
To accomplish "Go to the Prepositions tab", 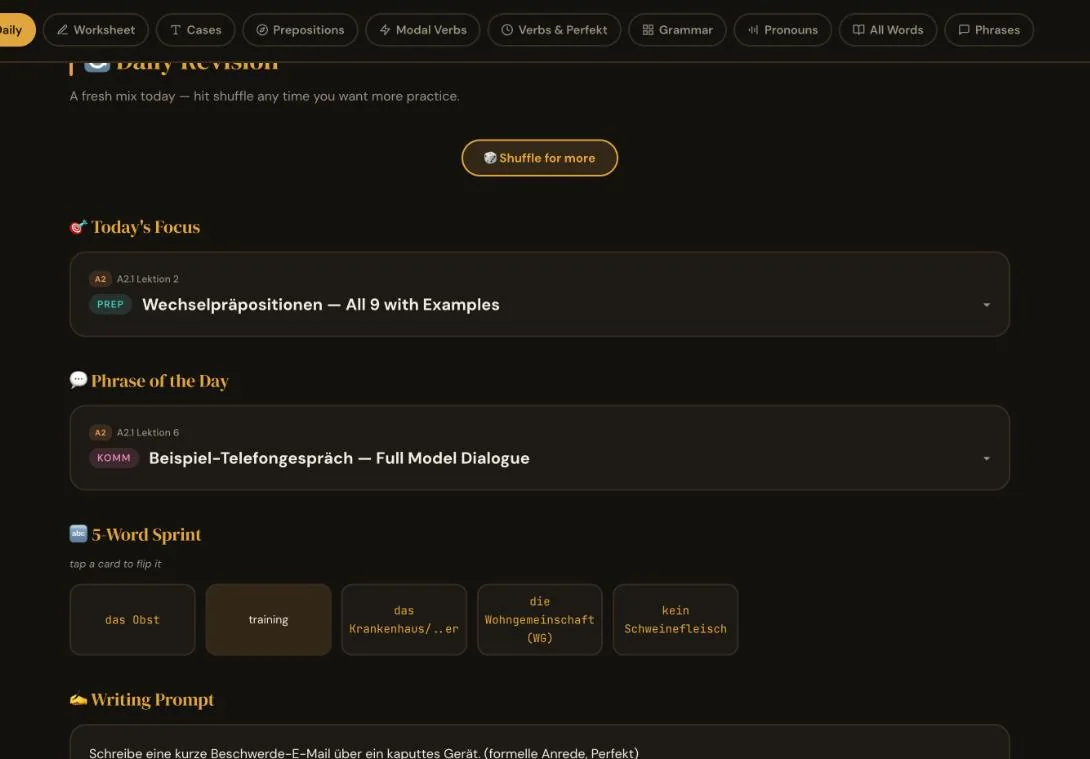I will pos(300,30).
